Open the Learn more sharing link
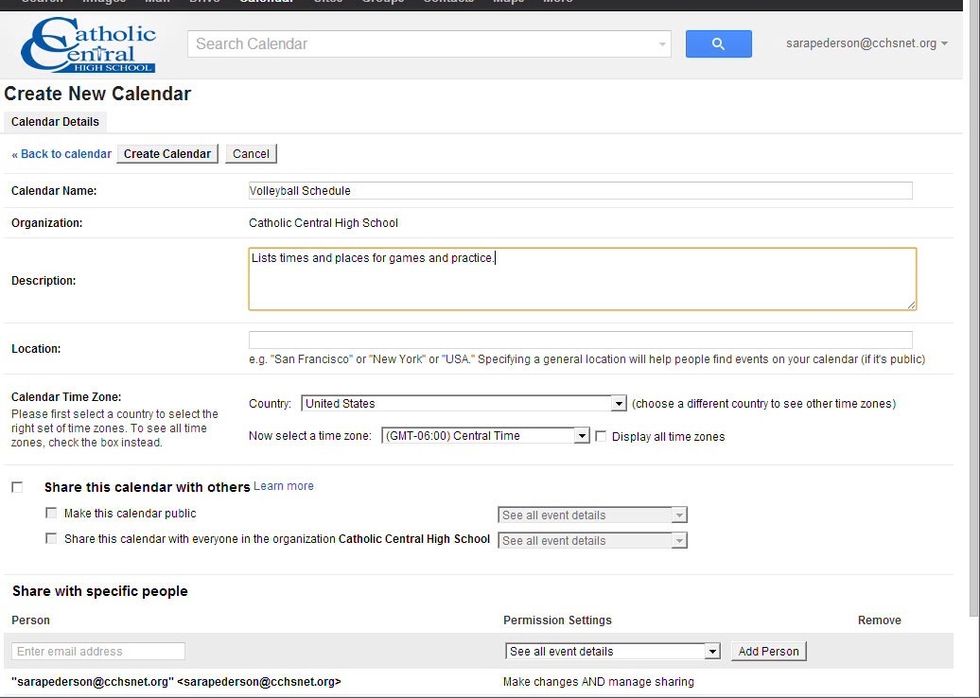The image size is (980, 698). click(x=283, y=486)
